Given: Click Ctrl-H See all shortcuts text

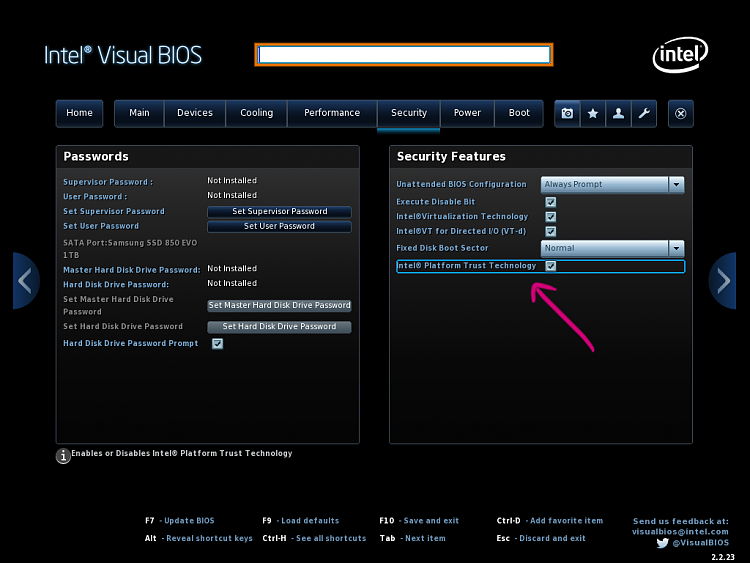Looking at the screenshot, I should click(314, 539).
